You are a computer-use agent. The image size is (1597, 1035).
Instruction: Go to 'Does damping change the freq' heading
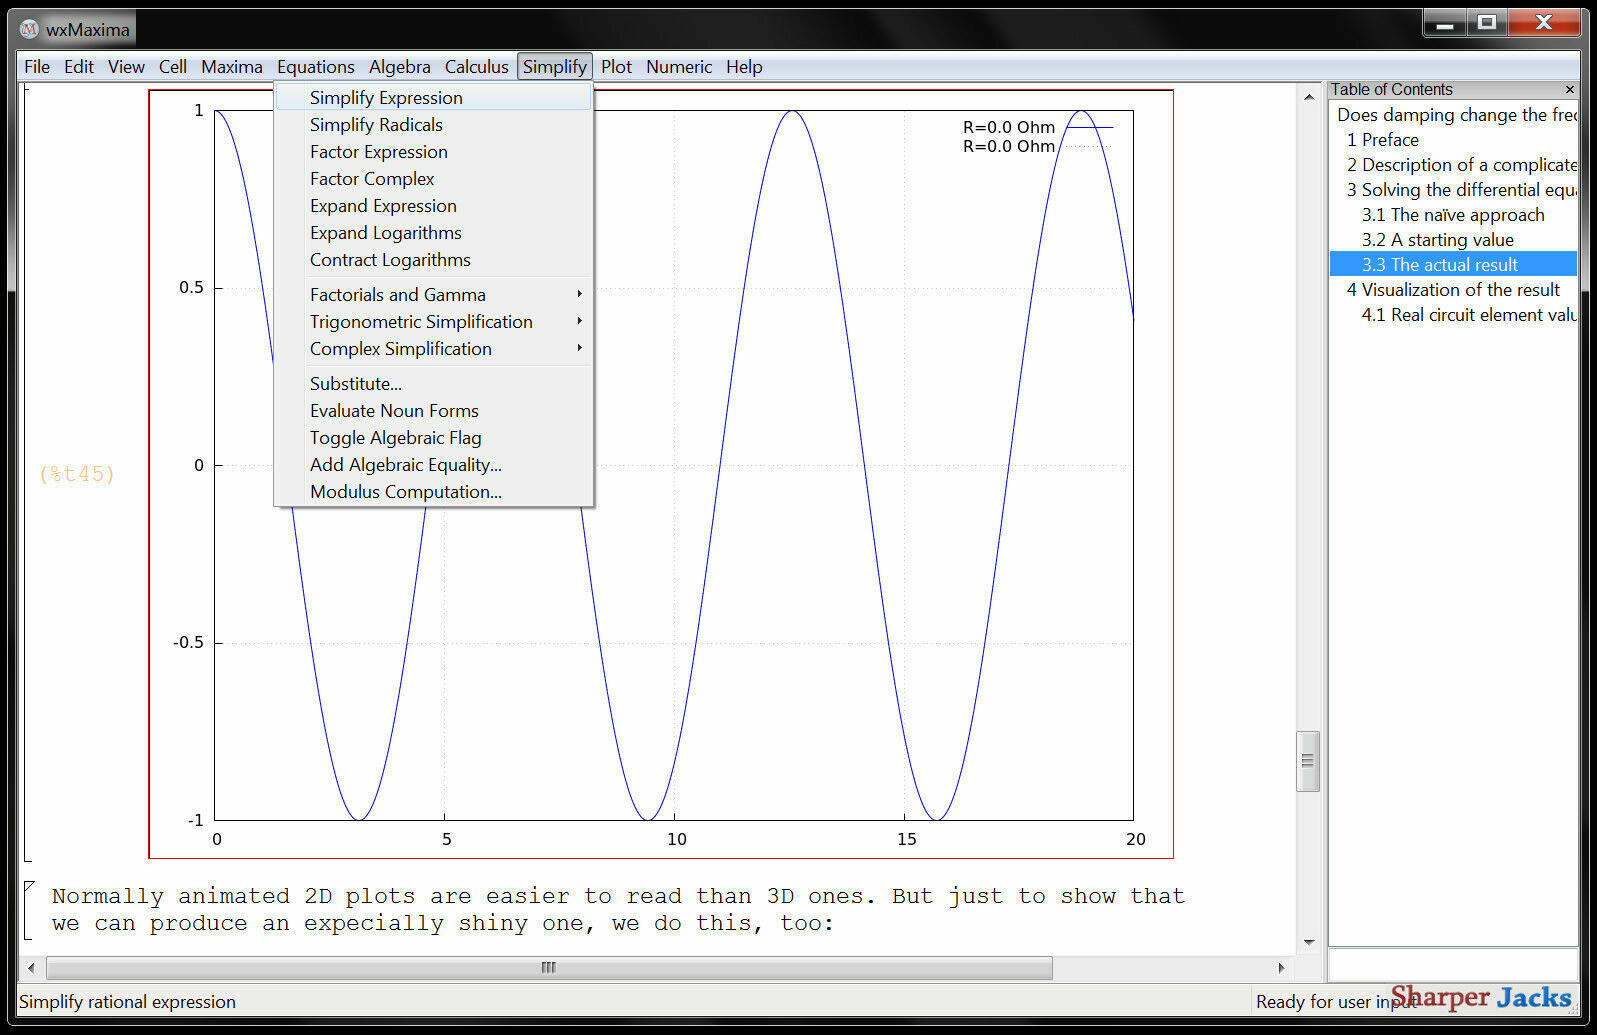pos(1456,115)
